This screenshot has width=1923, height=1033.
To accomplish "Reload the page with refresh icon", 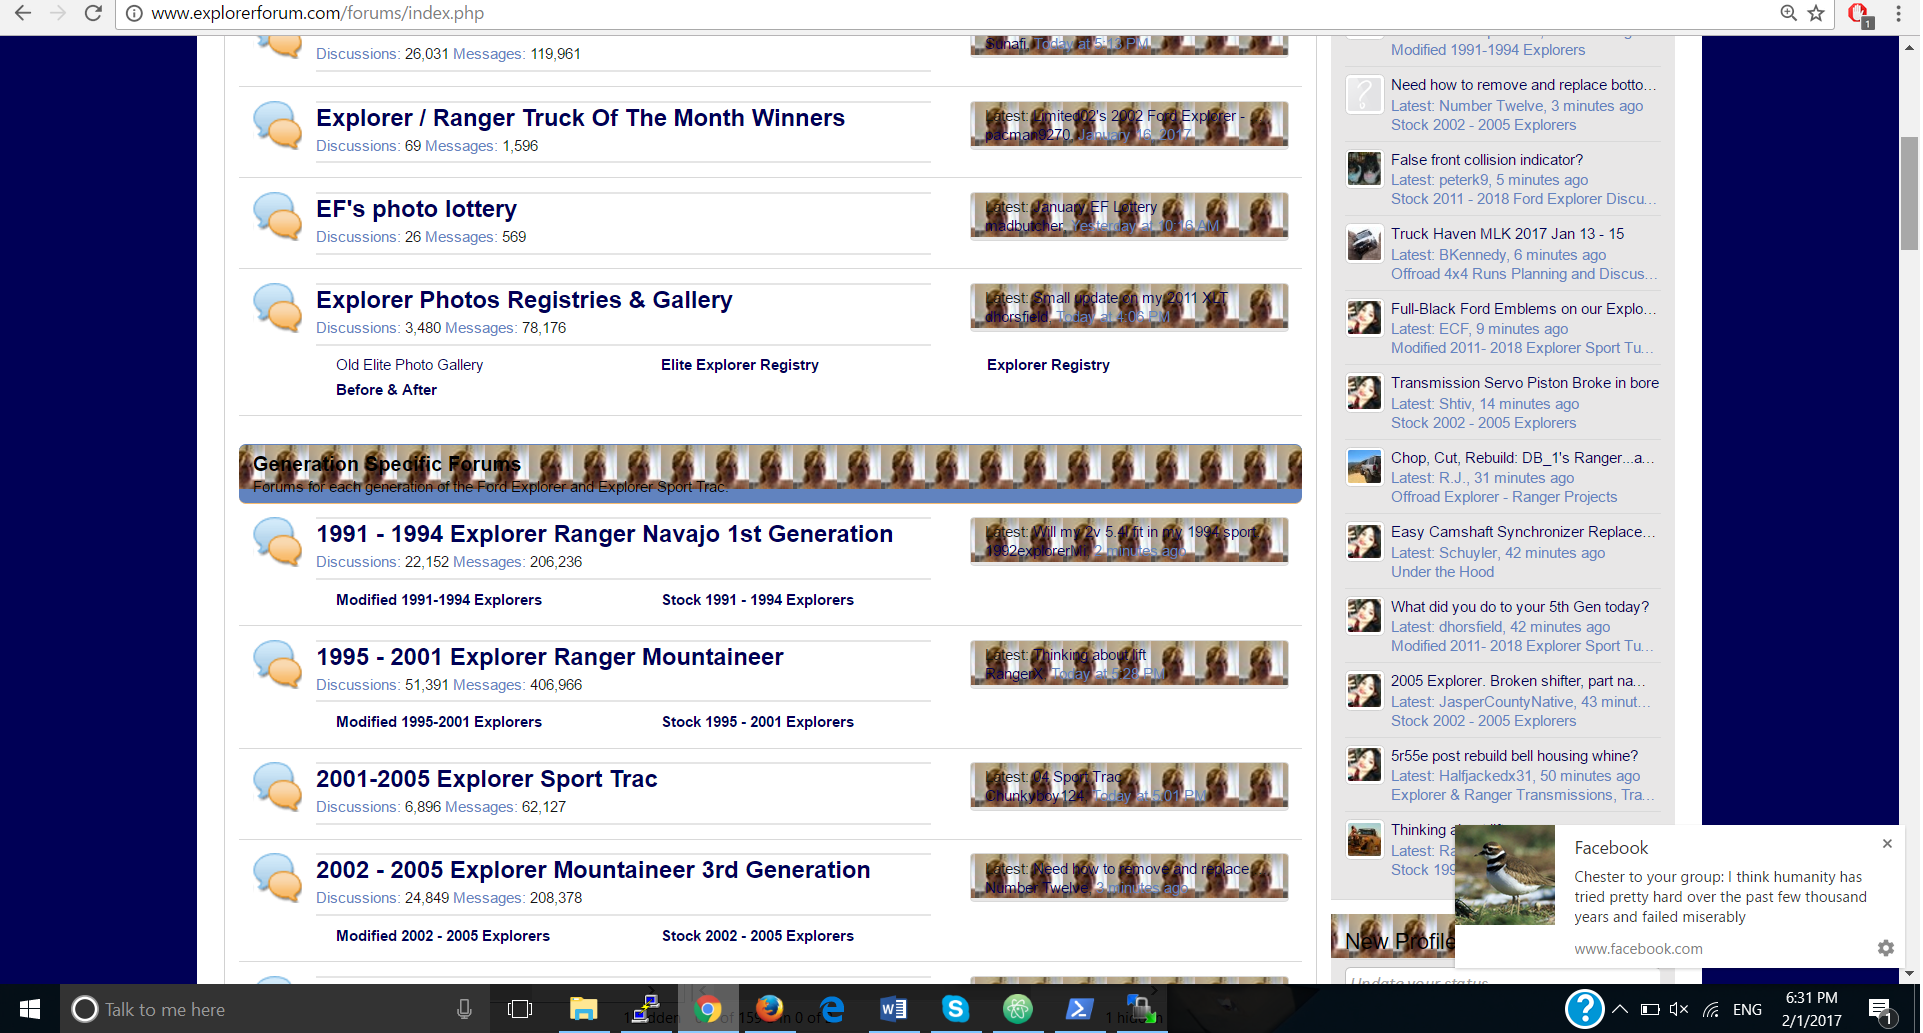I will pyautogui.click(x=93, y=13).
